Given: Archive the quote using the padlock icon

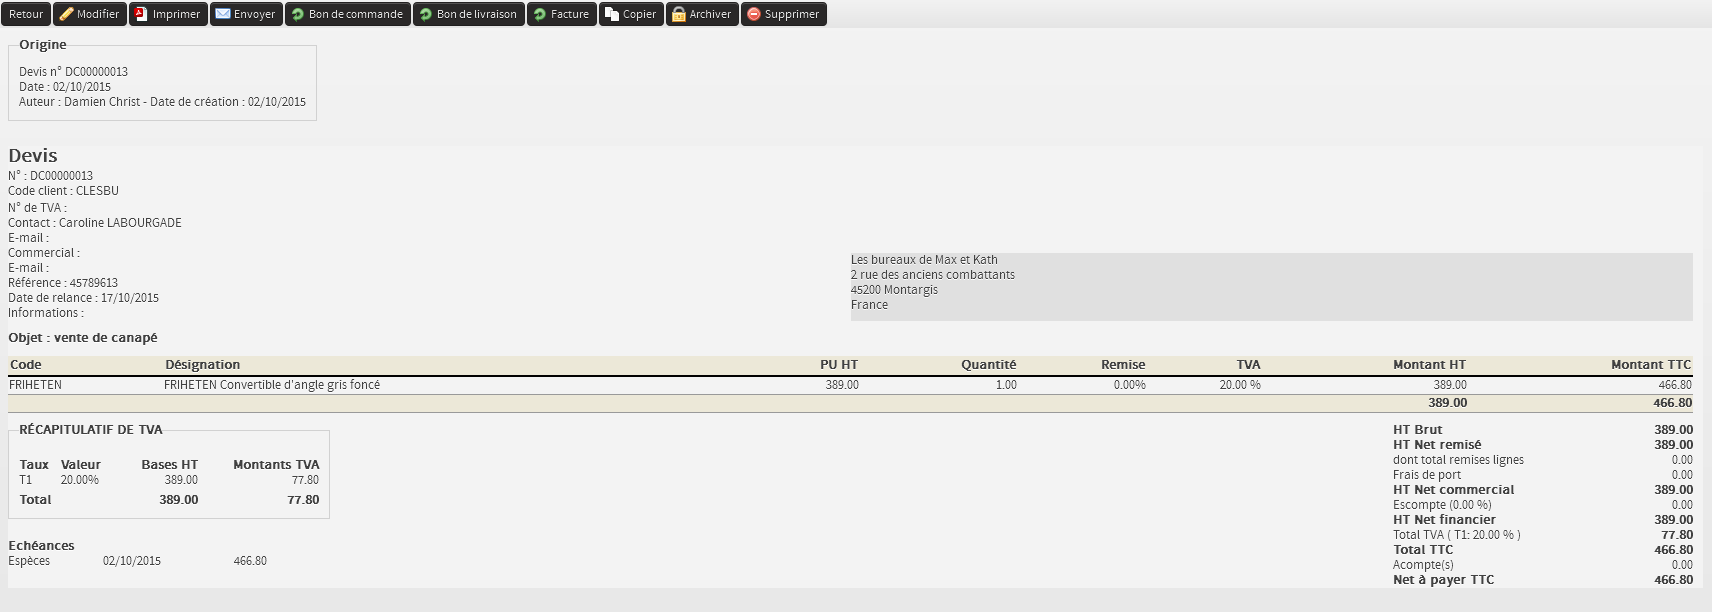Looking at the screenshot, I should coord(679,14).
